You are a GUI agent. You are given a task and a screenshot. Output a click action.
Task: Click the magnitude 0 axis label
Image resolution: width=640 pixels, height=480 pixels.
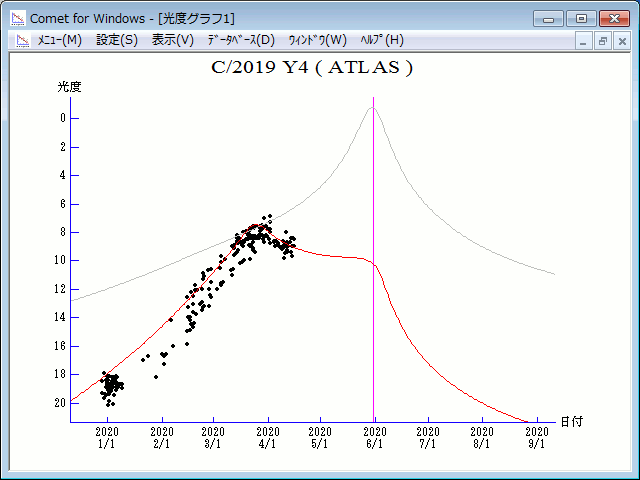click(63, 118)
